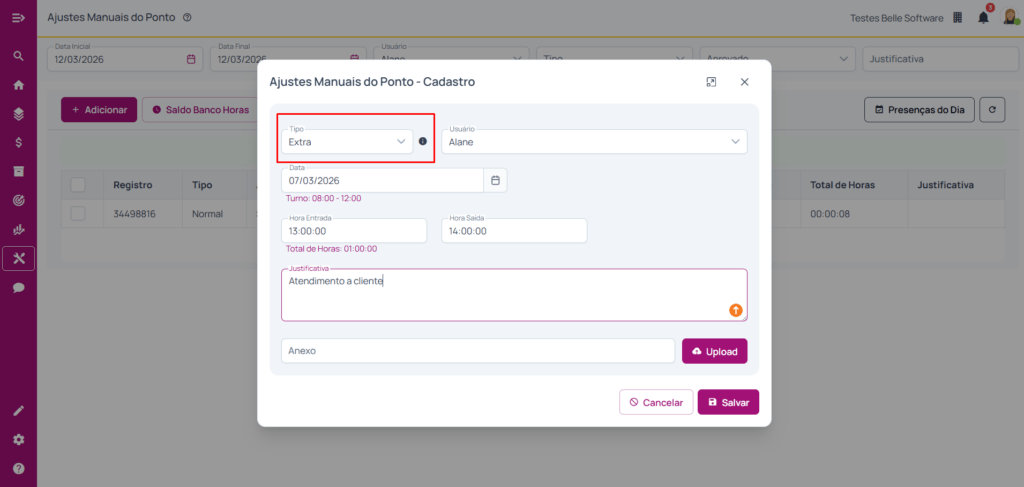Open the chat bubble icon in the sidebar
This screenshot has height=487, width=1024.
point(18,287)
